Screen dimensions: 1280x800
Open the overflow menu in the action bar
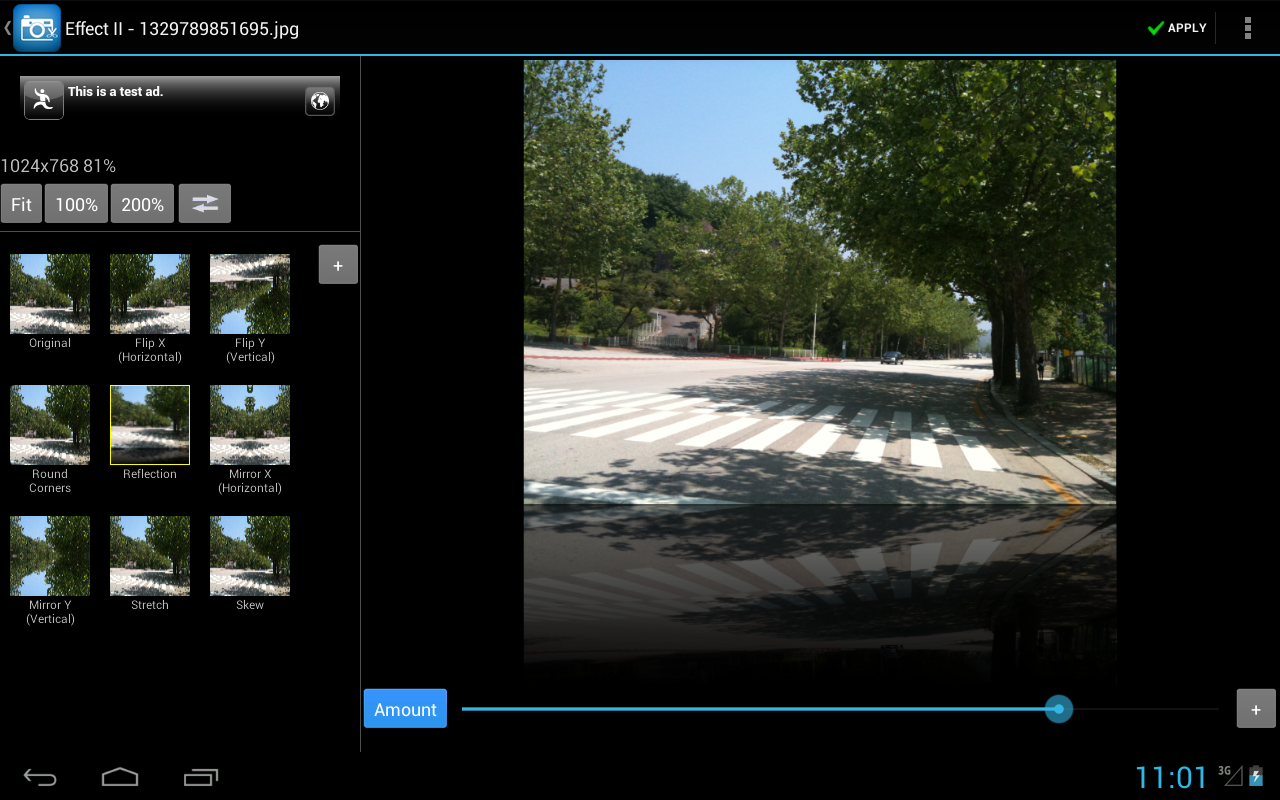pos(1248,27)
